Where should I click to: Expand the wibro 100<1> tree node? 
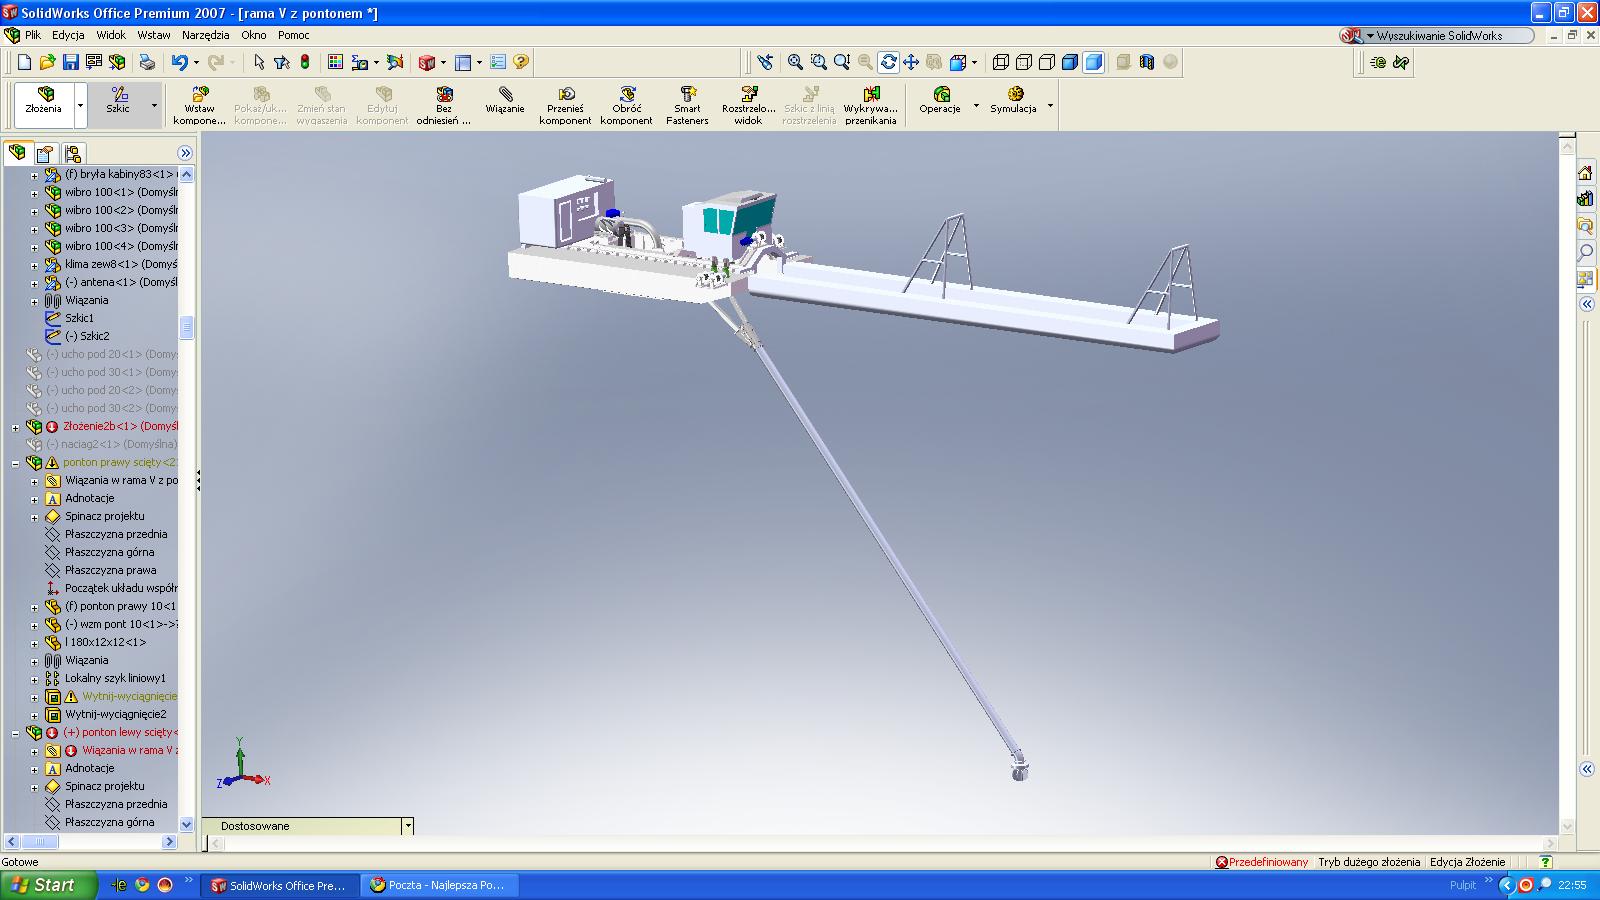click(x=34, y=193)
